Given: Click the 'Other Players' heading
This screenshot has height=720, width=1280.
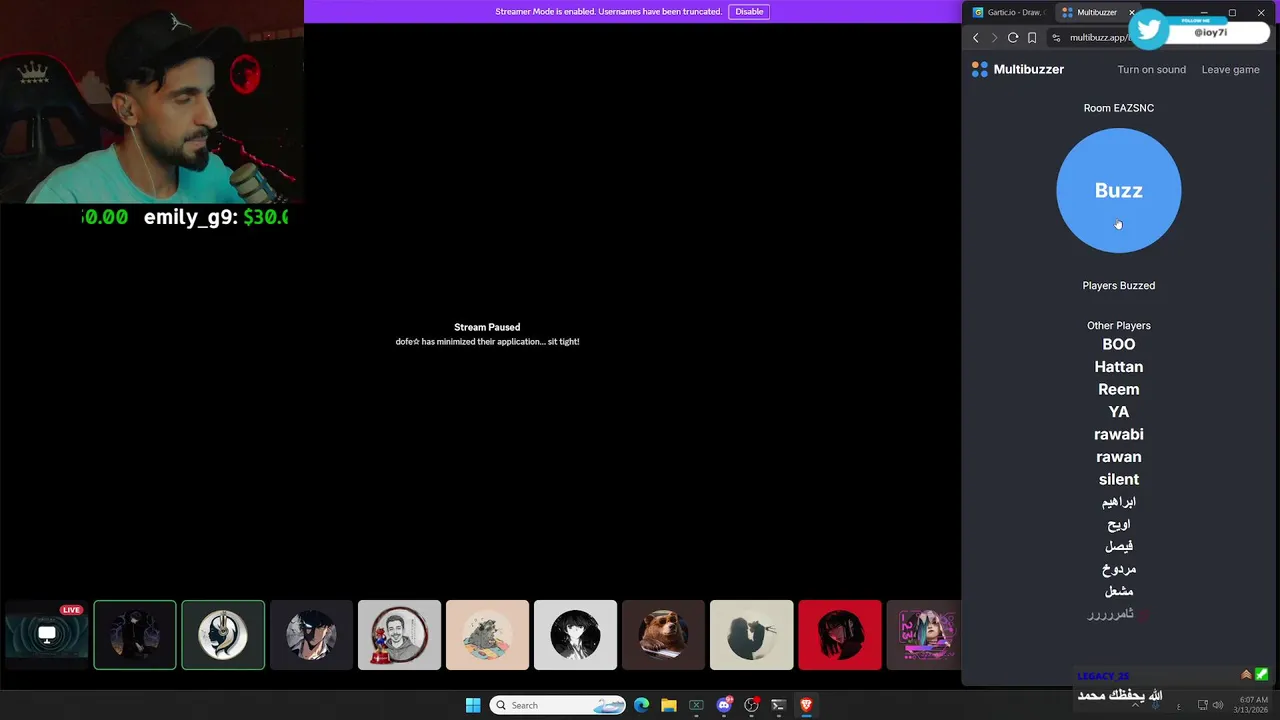Looking at the screenshot, I should (1118, 325).
